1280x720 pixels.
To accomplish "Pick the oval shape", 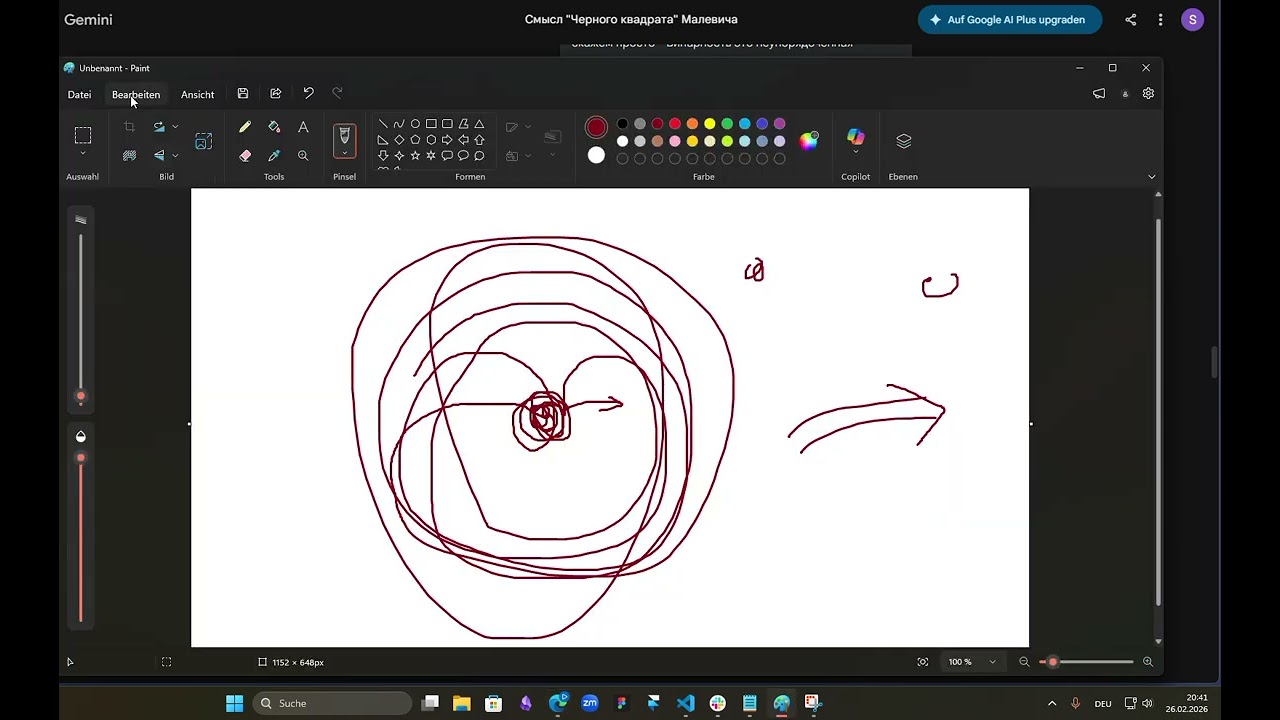I will pos(415,124).
